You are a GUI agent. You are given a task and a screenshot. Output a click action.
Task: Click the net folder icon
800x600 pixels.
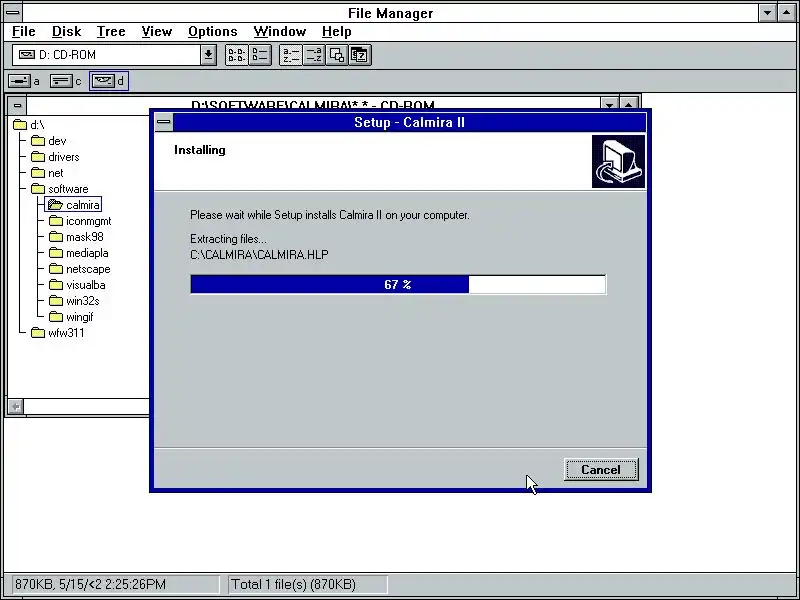(38, 173)
